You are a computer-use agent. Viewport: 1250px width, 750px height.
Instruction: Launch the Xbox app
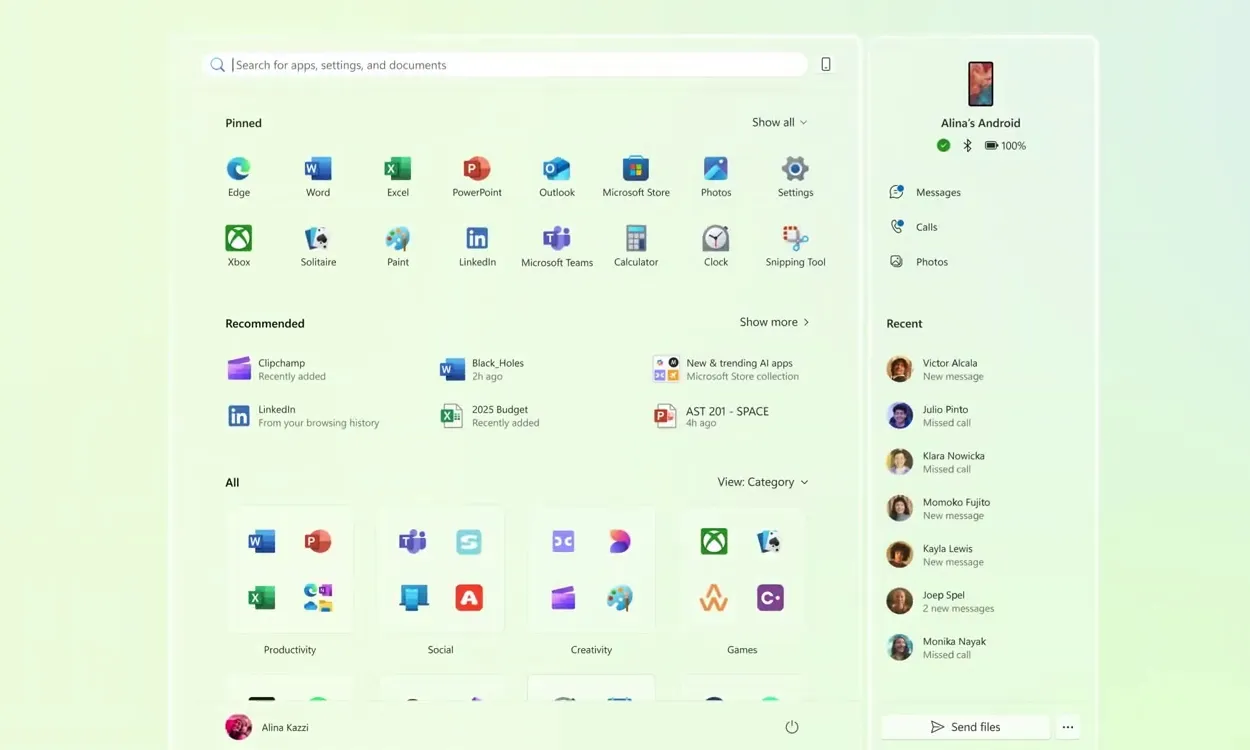pos(238,240)
